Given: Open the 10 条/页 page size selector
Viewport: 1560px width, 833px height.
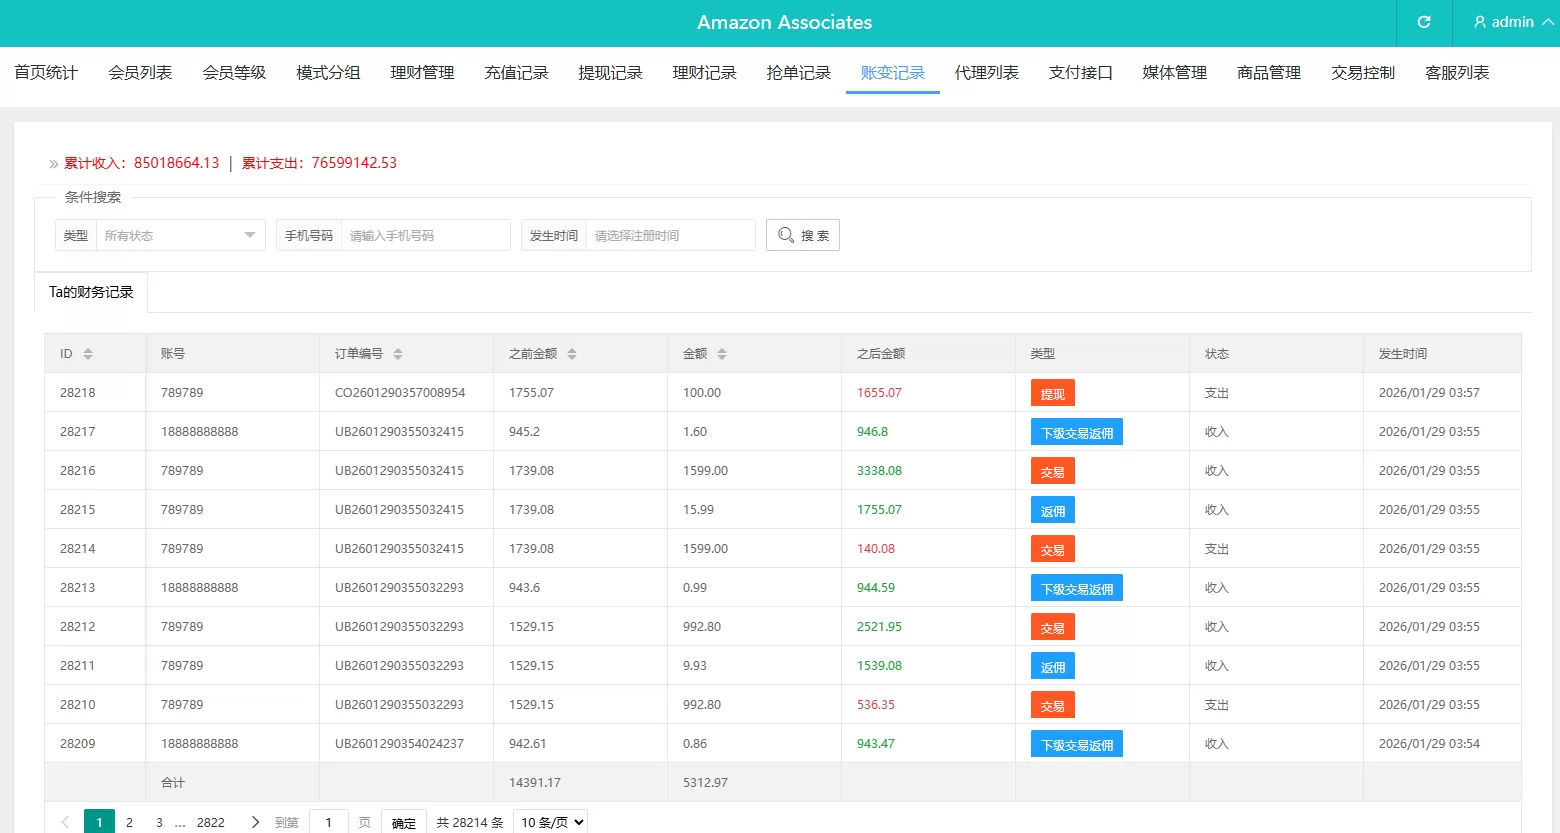Looking at the screenshot, I should click(x=549, y=821).
